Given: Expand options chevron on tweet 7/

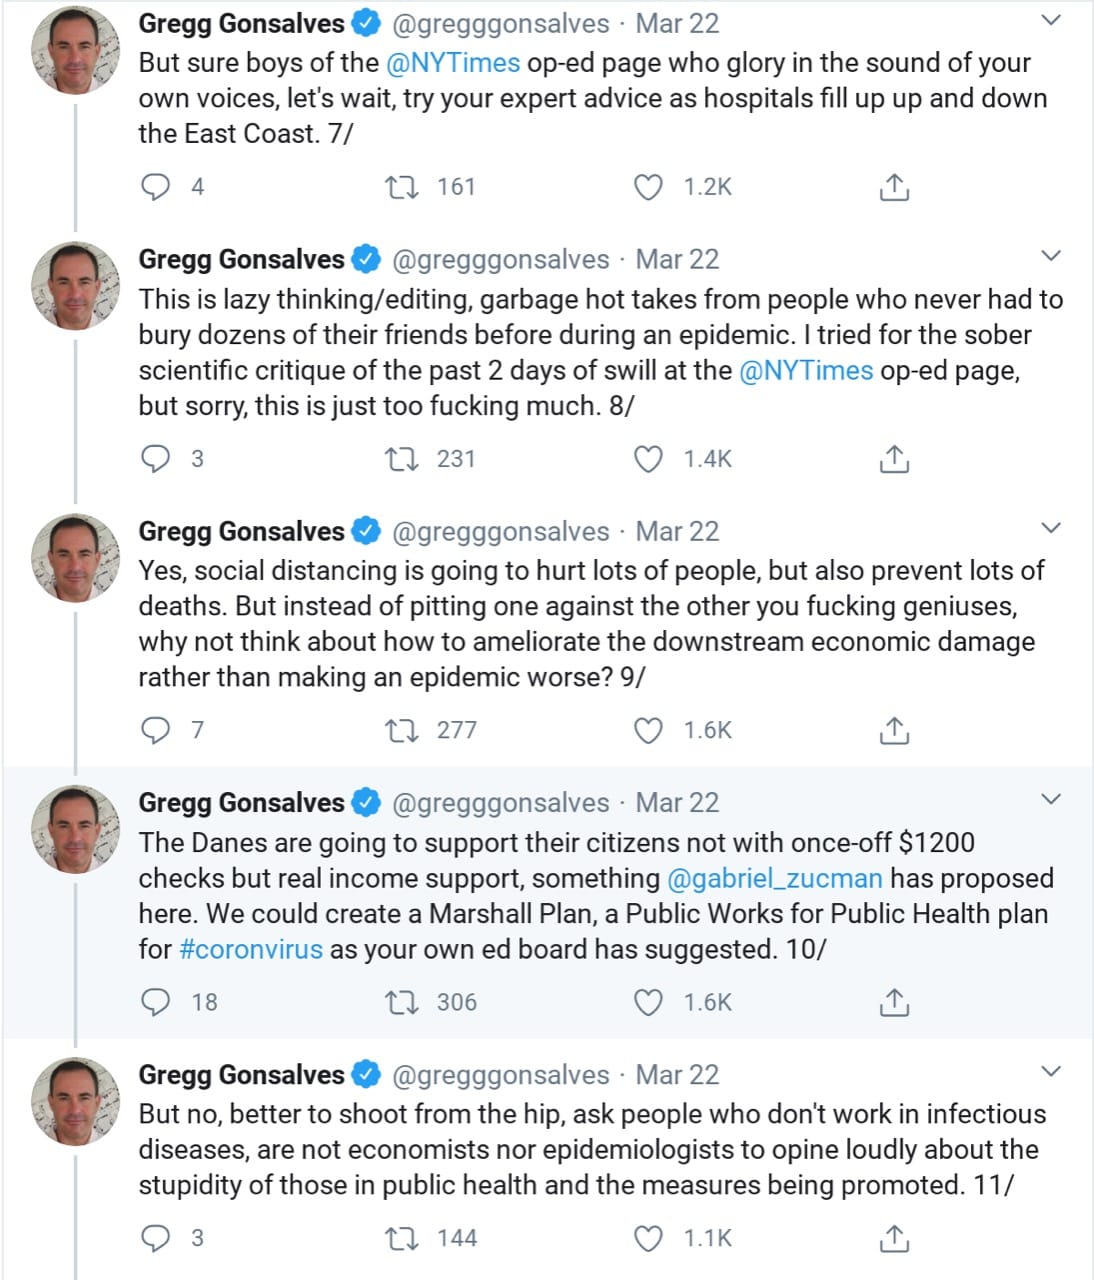Looking at the screenshot, I should click(x=1050, y=20).
